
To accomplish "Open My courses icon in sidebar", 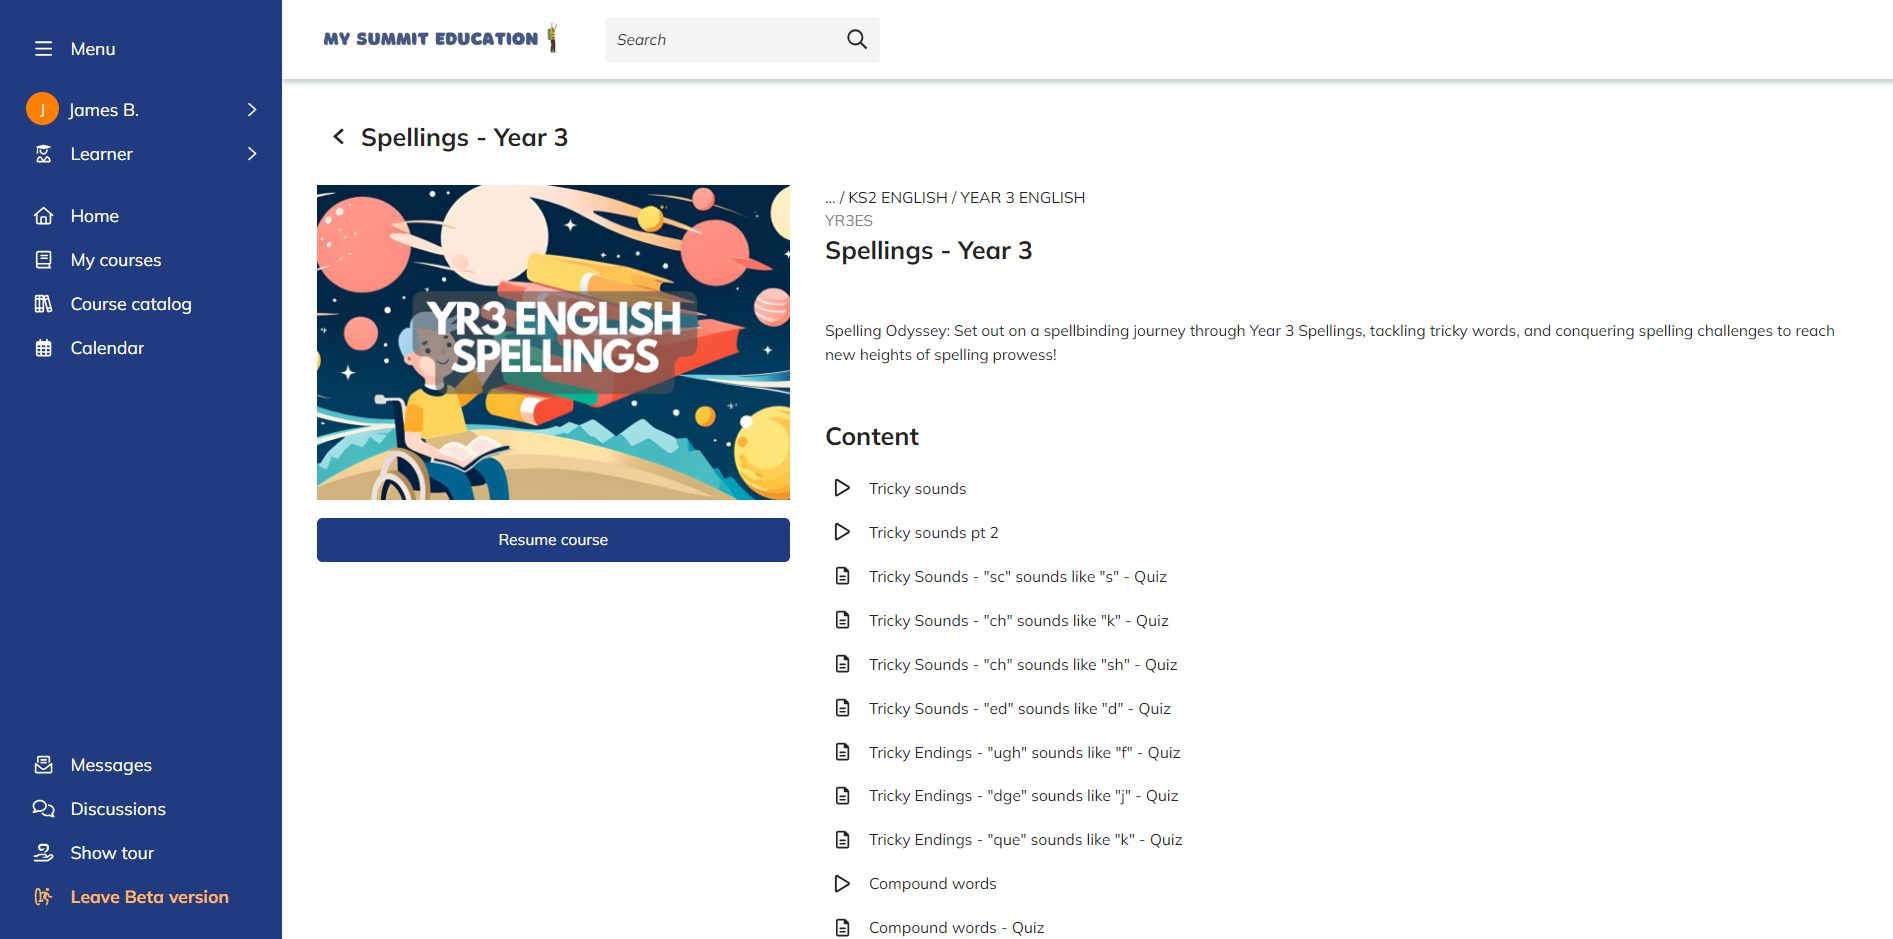I will pos(43,260).
